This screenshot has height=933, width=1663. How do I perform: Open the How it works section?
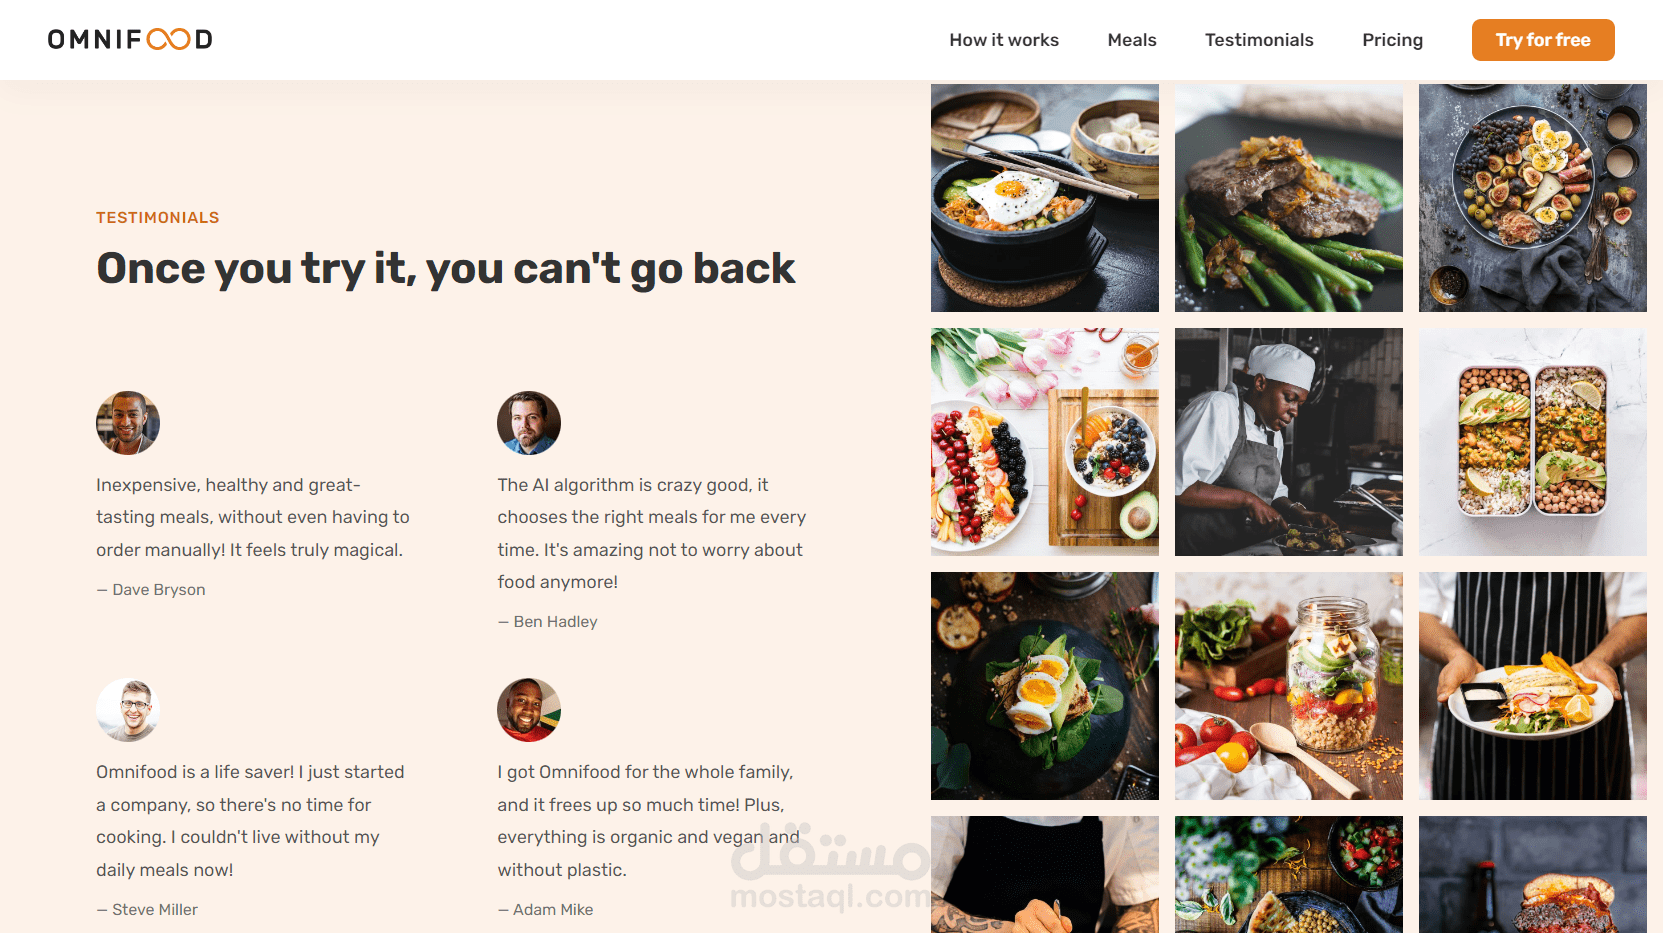[x=1004, y=40]
